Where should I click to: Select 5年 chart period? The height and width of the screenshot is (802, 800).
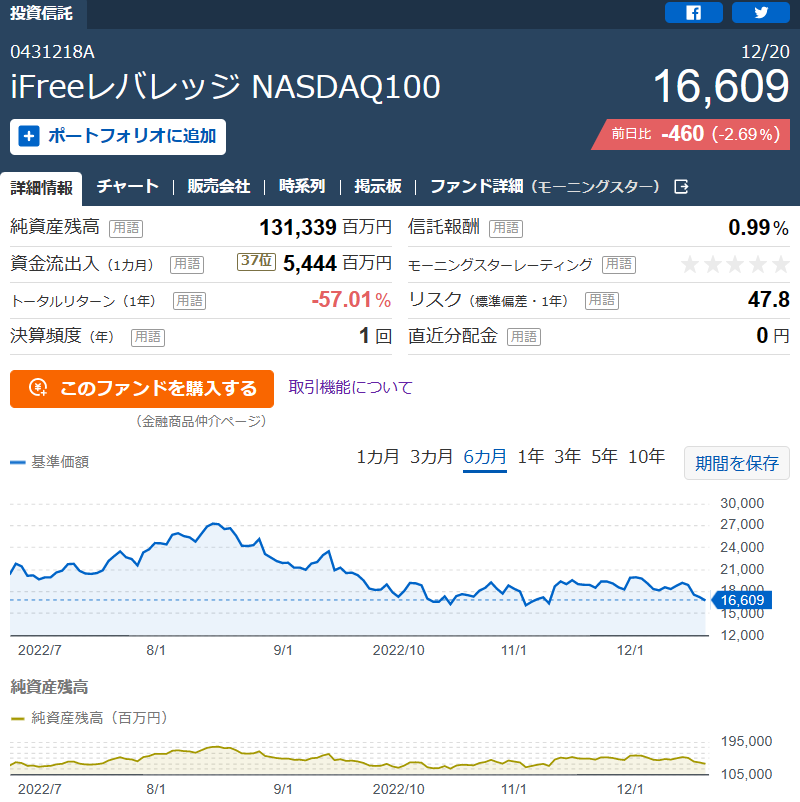[x=605, y=457]
